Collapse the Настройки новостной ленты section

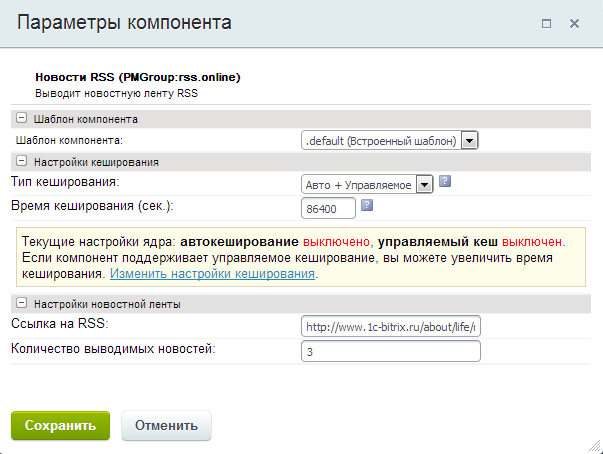pos(22,303)
